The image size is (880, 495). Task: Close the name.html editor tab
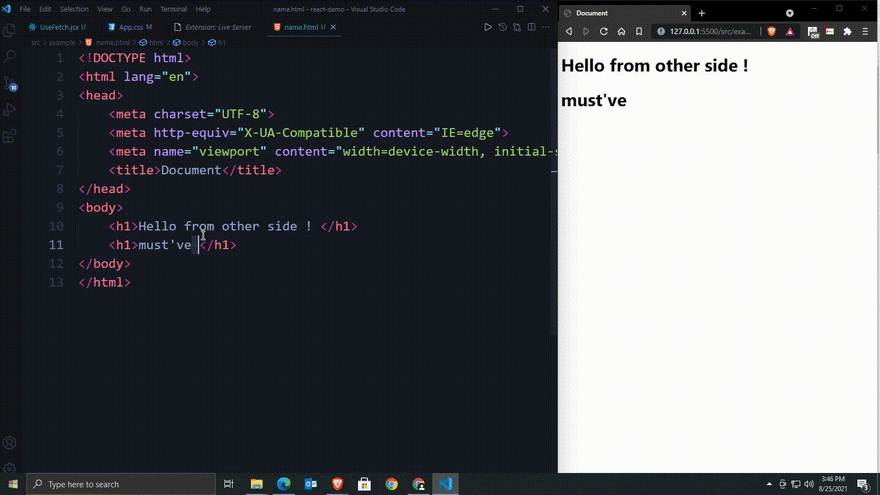(333, 27)
